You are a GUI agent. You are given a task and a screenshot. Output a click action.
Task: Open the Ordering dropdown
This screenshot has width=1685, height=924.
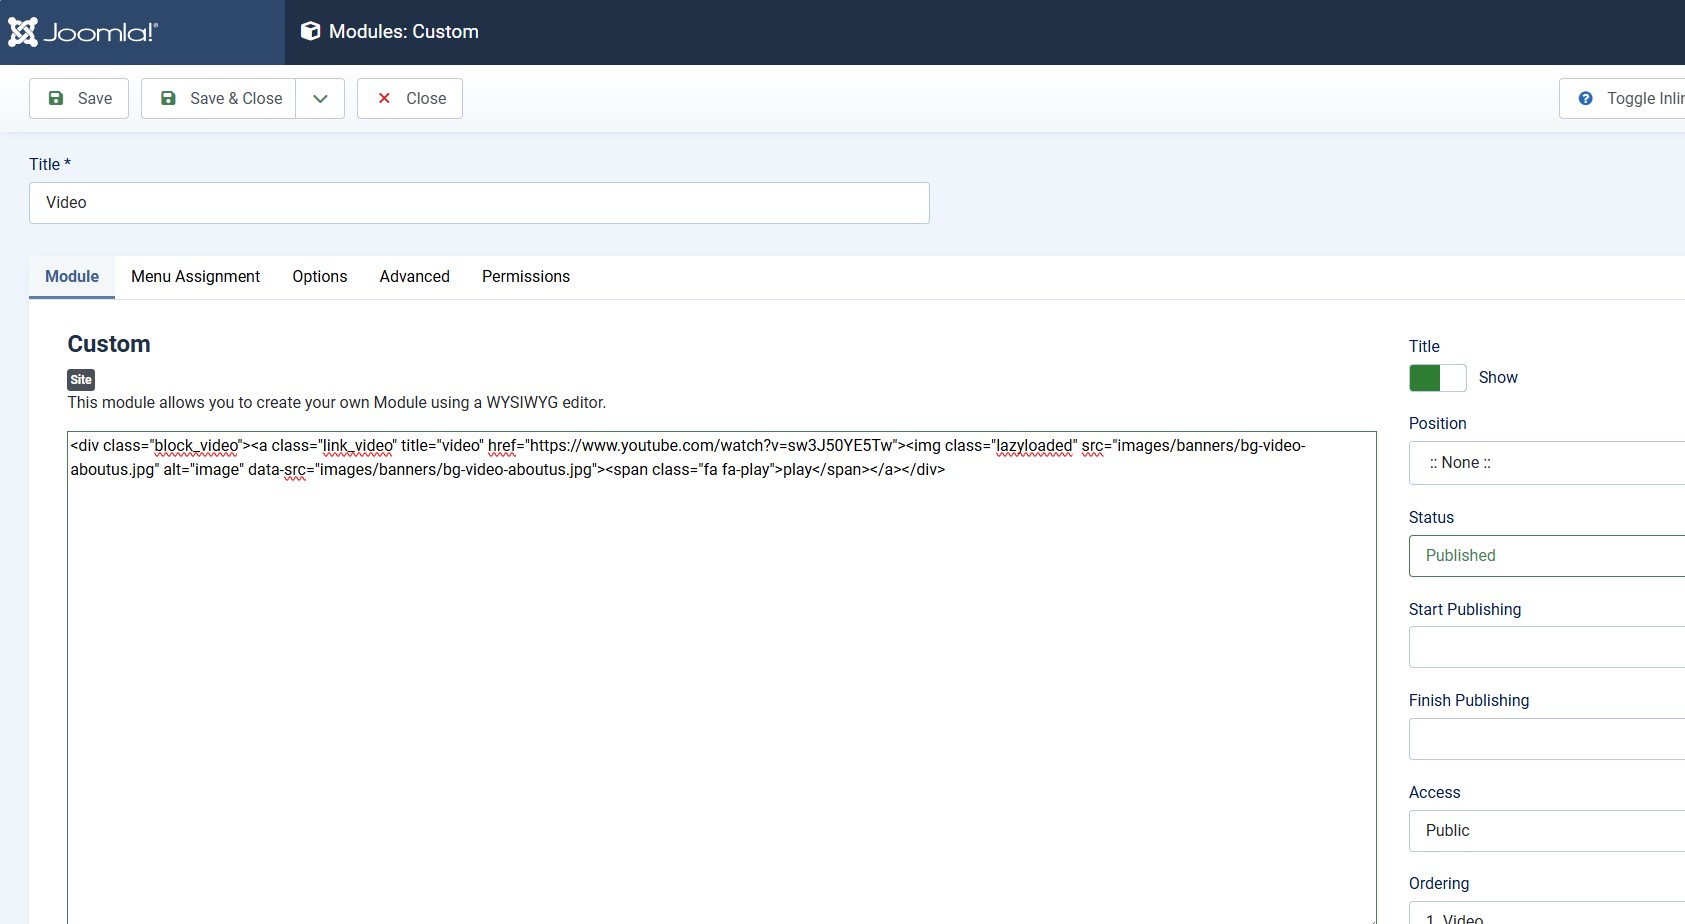[1546, 915]
